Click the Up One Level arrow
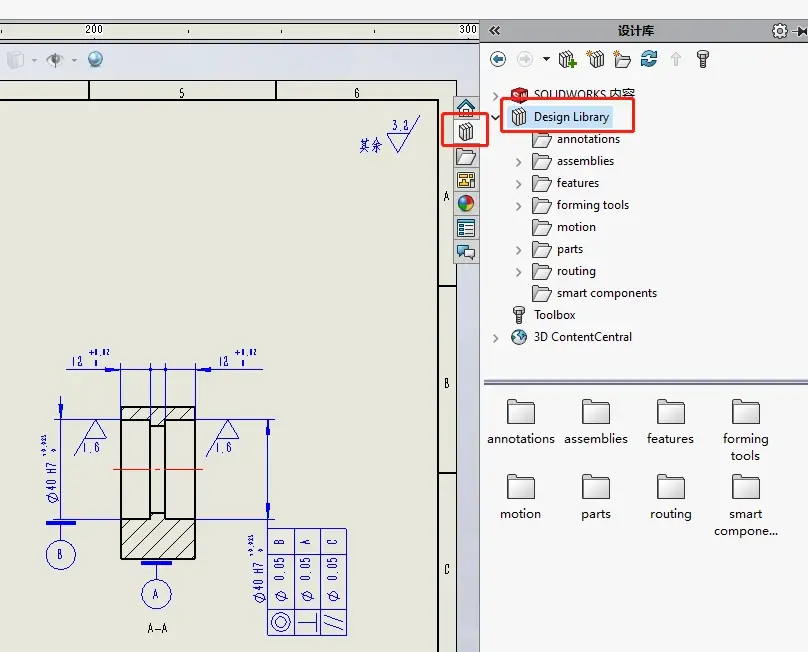This screenshot has width=808, height=652. [x=676, y=59]
